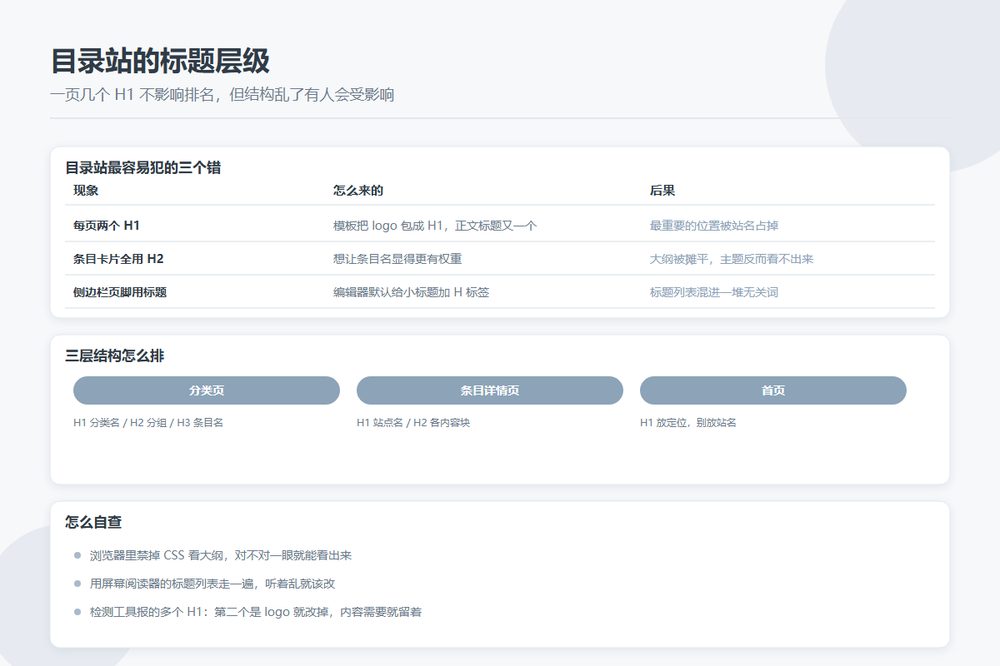
Task: Click the 后果 column header
Action: 662,190
